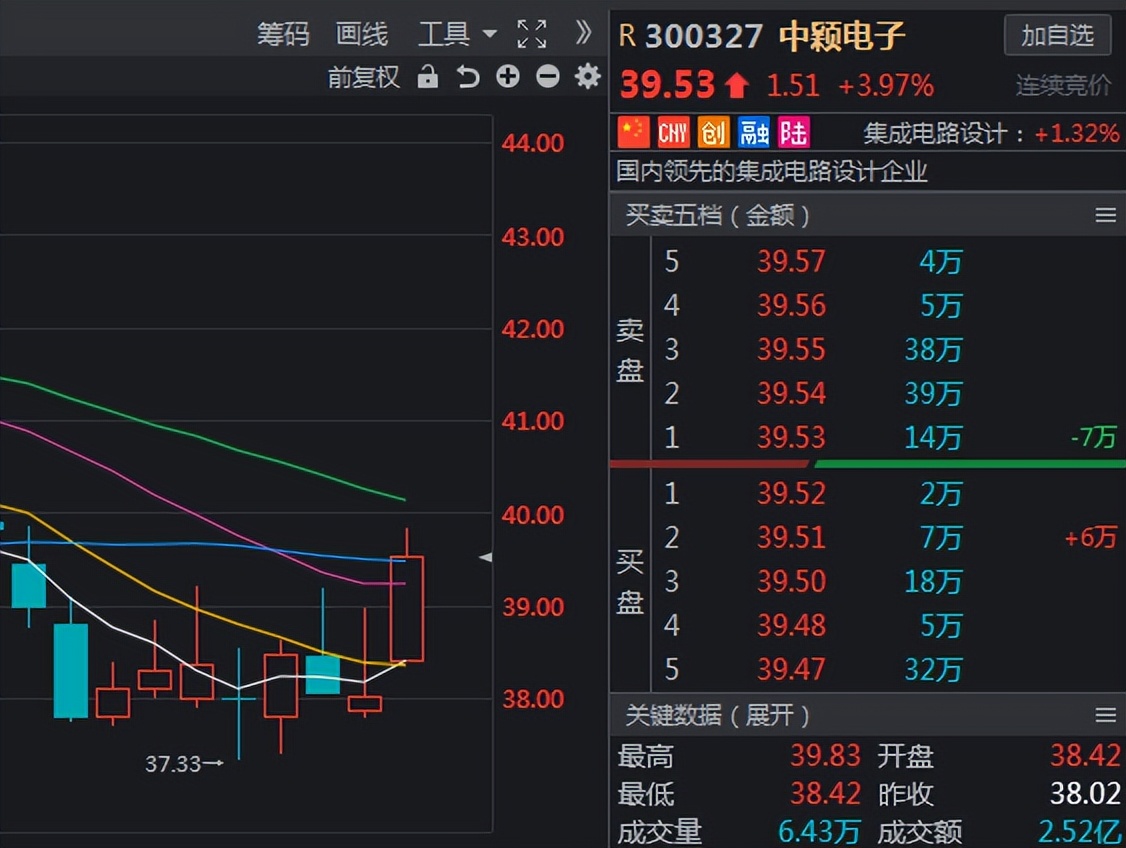Select the 筹码 chip distribution tab
Image resolution: width=1126 pixels, height=848 pixels.
(x=283, y=33)
